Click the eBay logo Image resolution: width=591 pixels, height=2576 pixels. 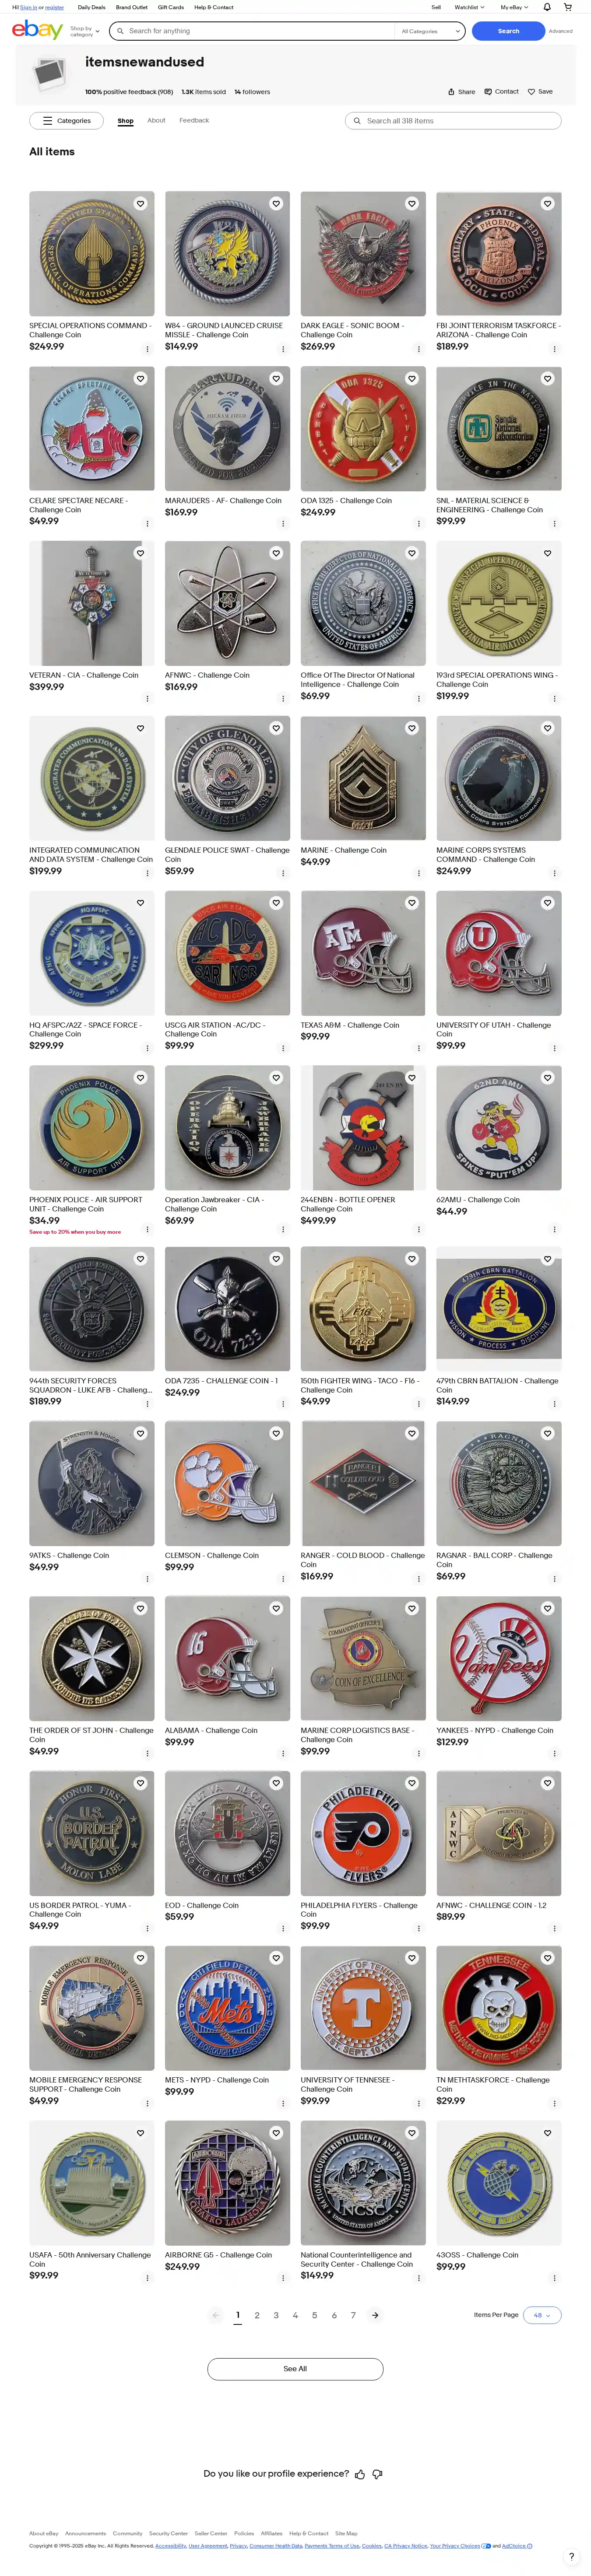37,30
